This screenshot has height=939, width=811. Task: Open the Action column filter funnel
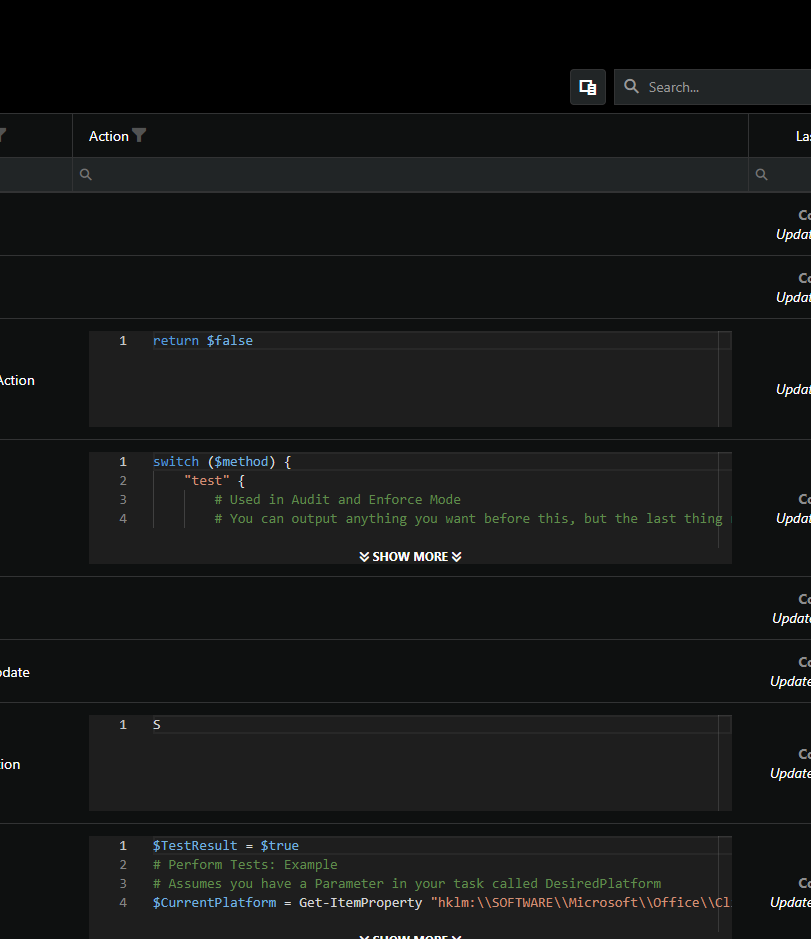point(139,135)
